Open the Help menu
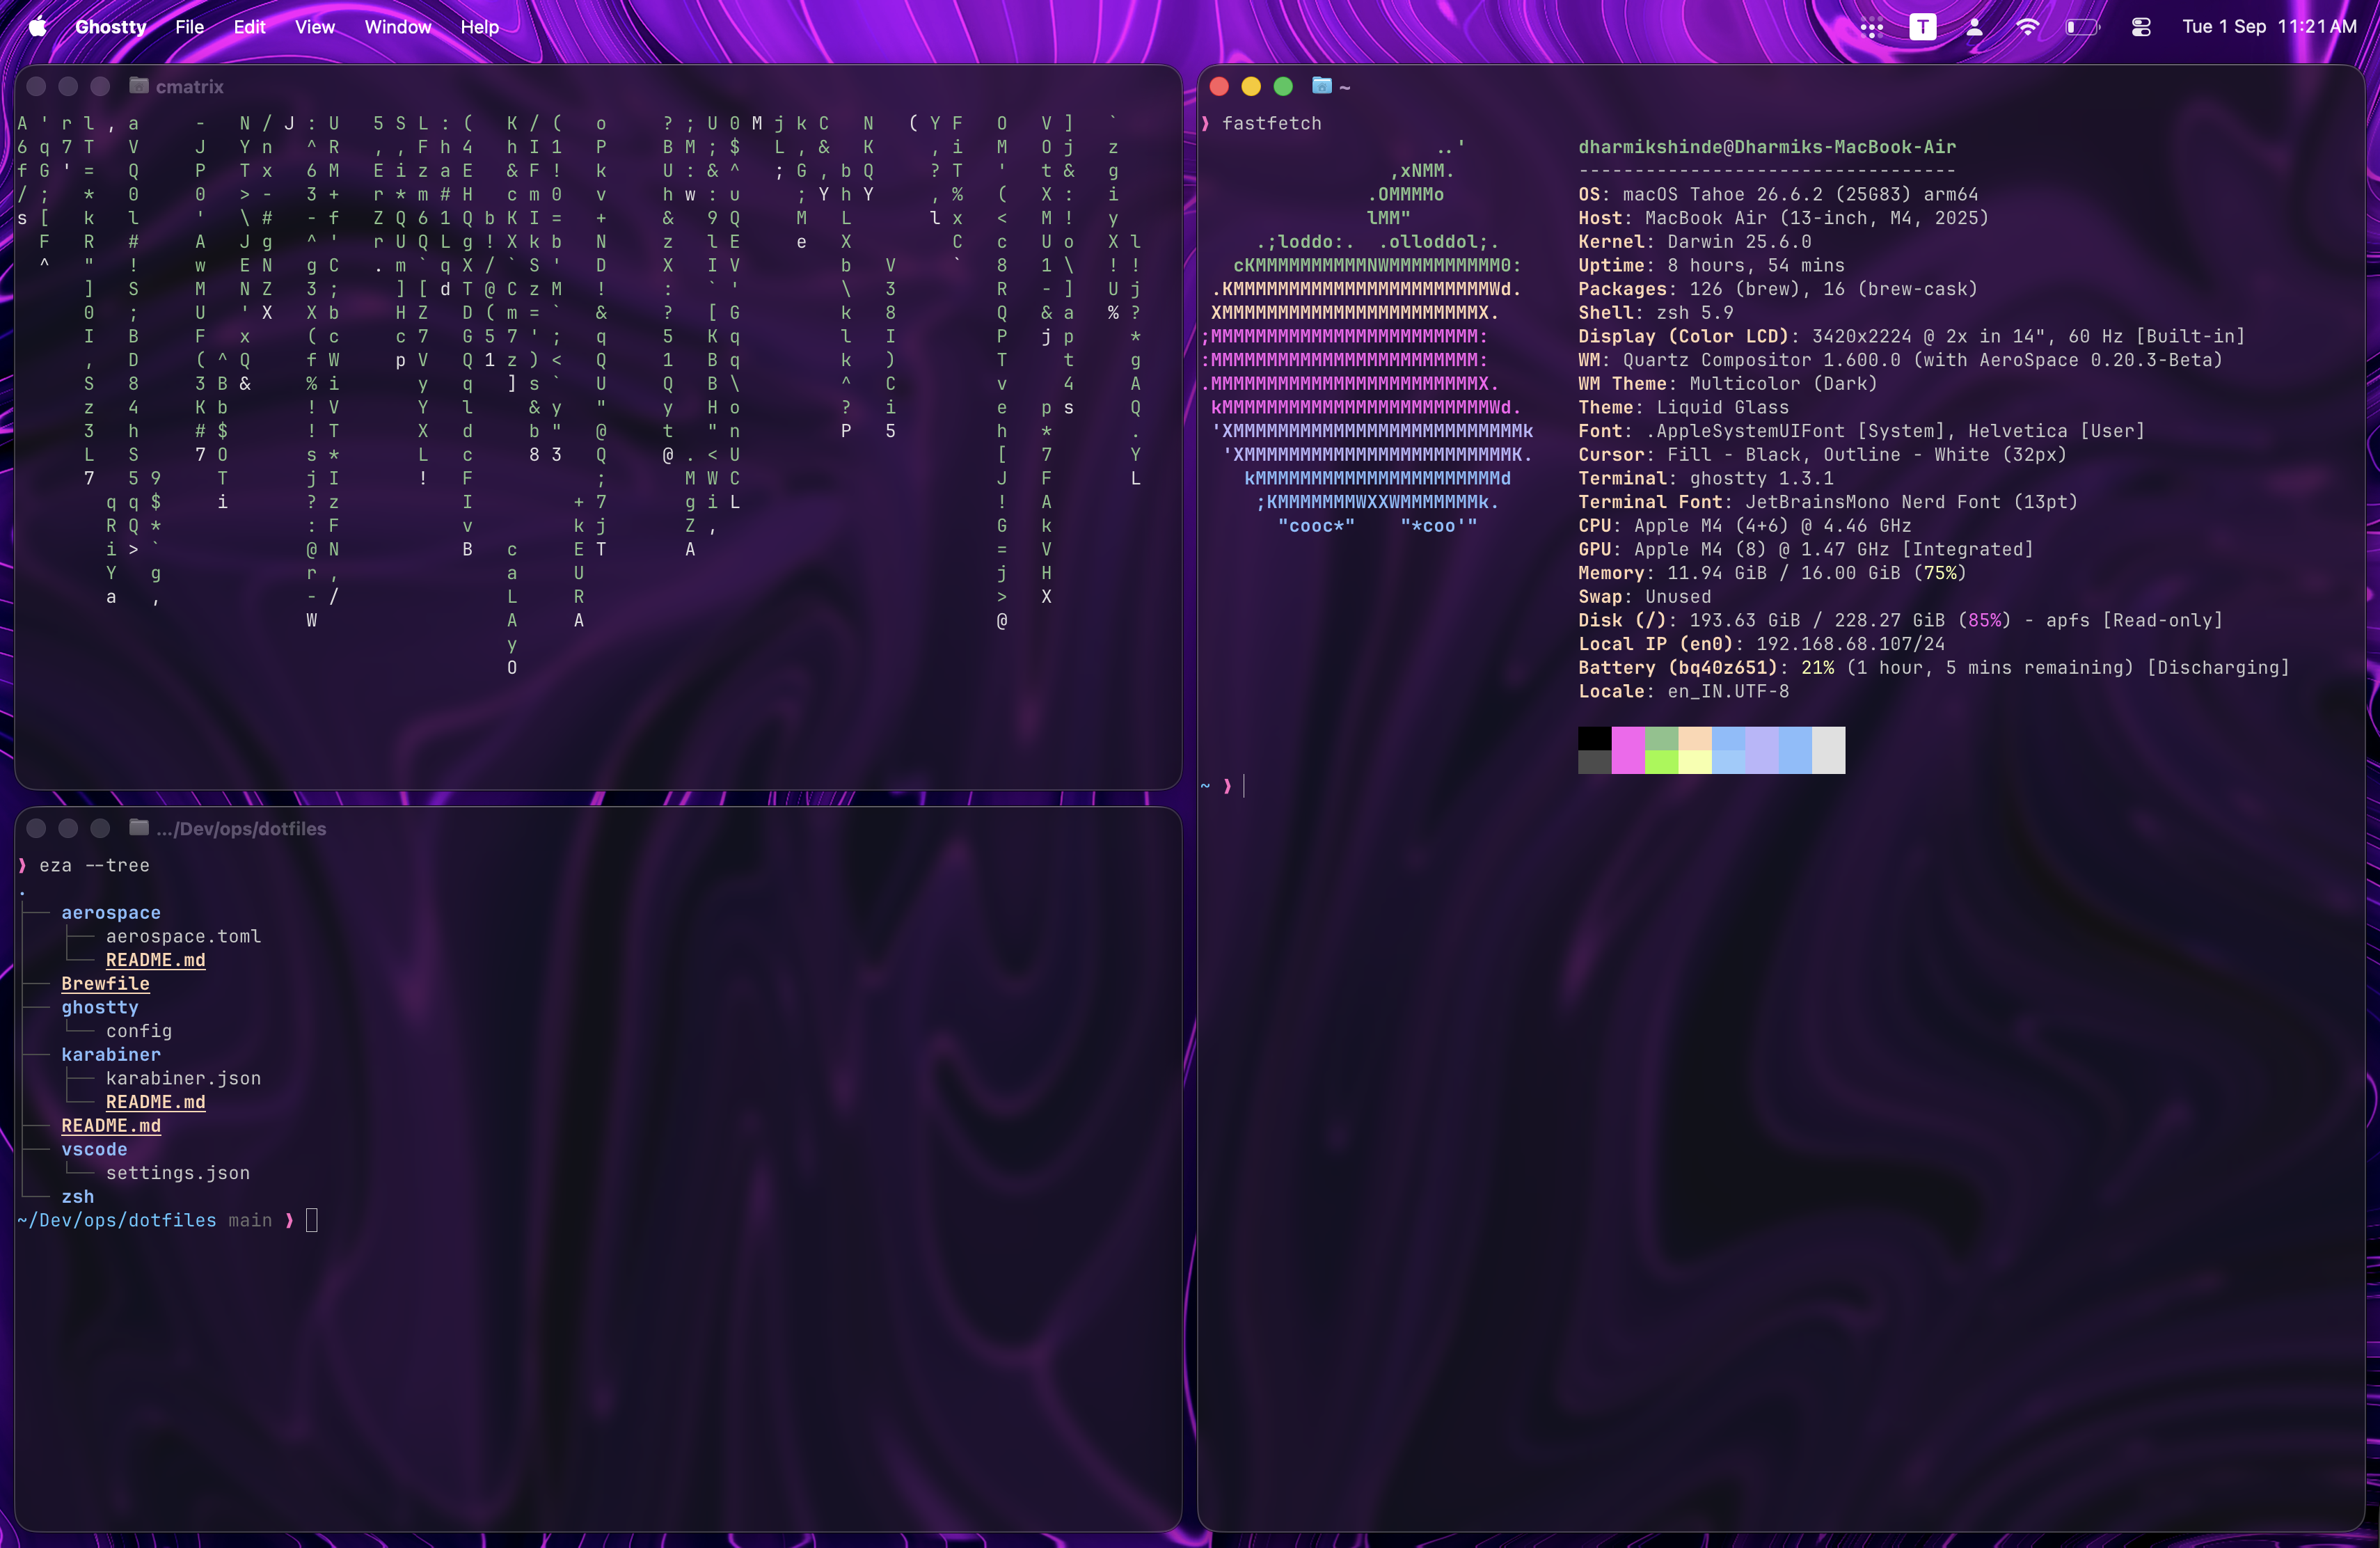The image size is (2380, 1548). tap(479, 27)
